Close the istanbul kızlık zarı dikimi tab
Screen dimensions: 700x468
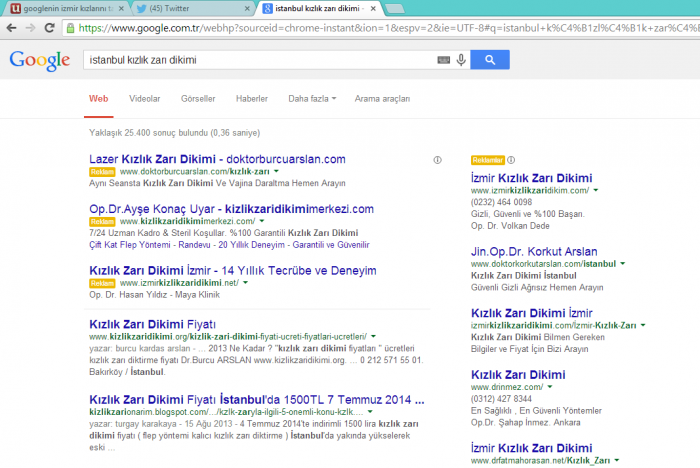pyautogui.click(x=373, y=8)
